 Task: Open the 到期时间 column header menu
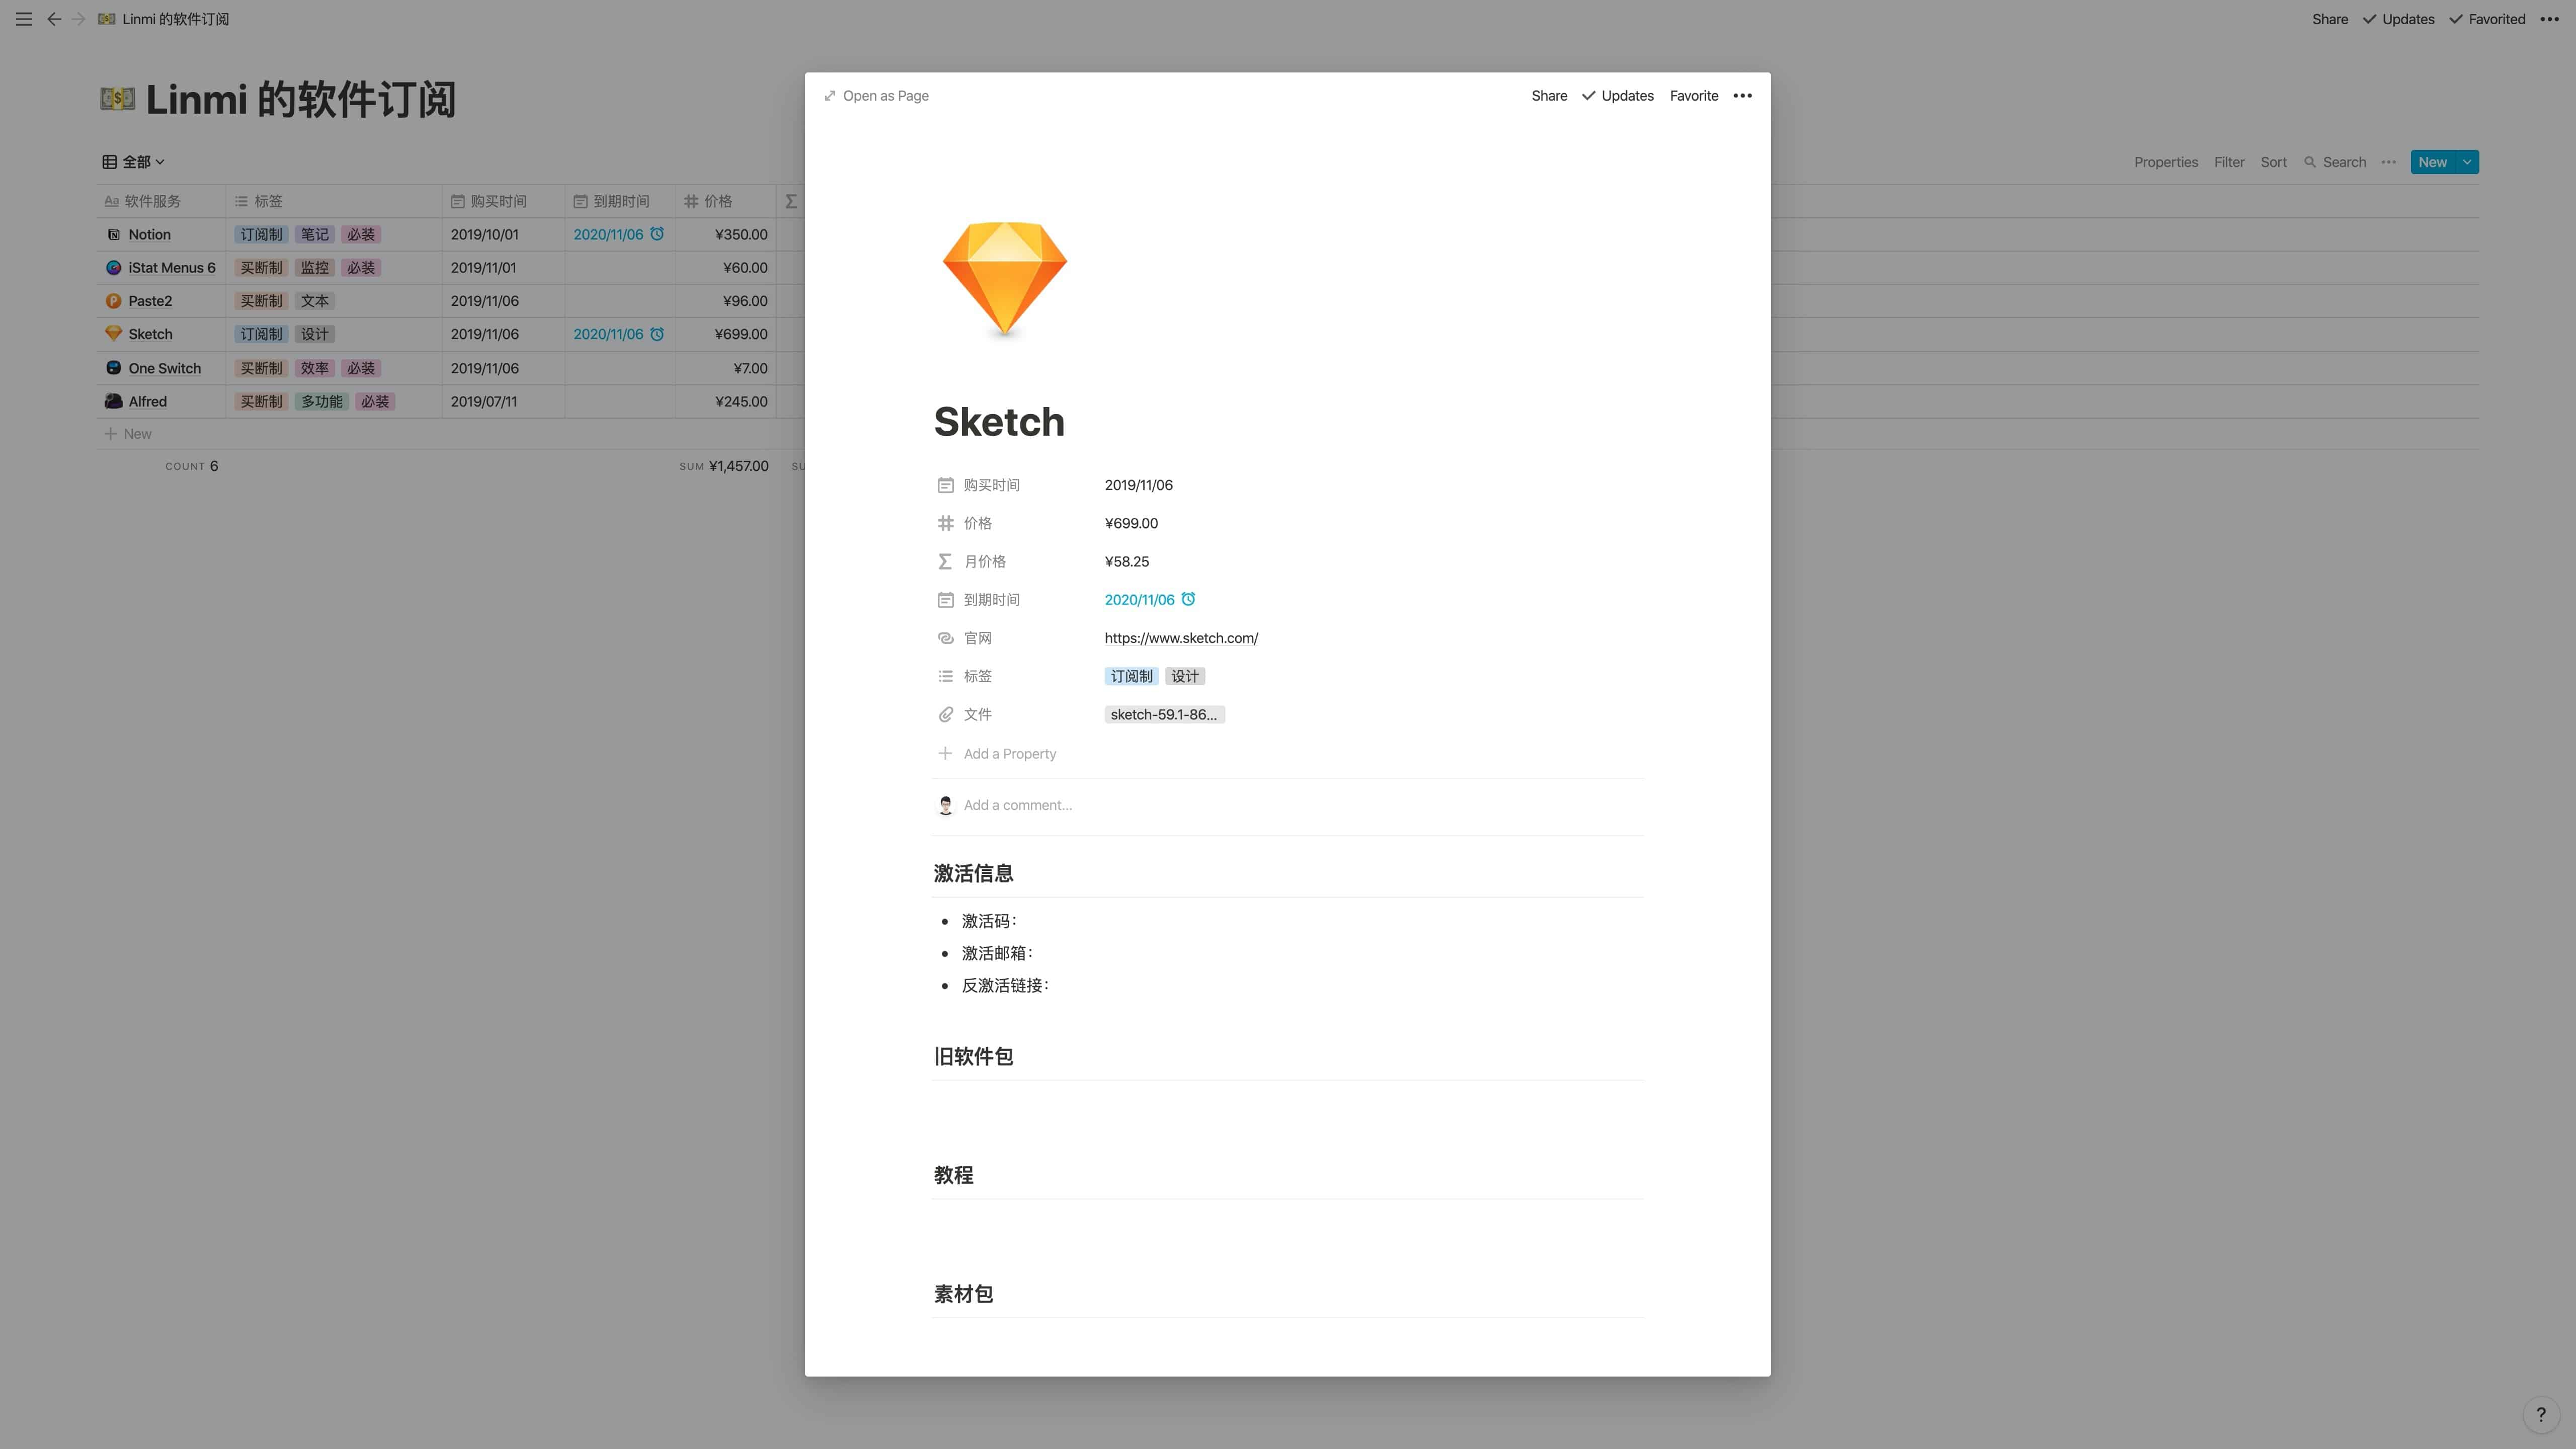coord(620,201)
